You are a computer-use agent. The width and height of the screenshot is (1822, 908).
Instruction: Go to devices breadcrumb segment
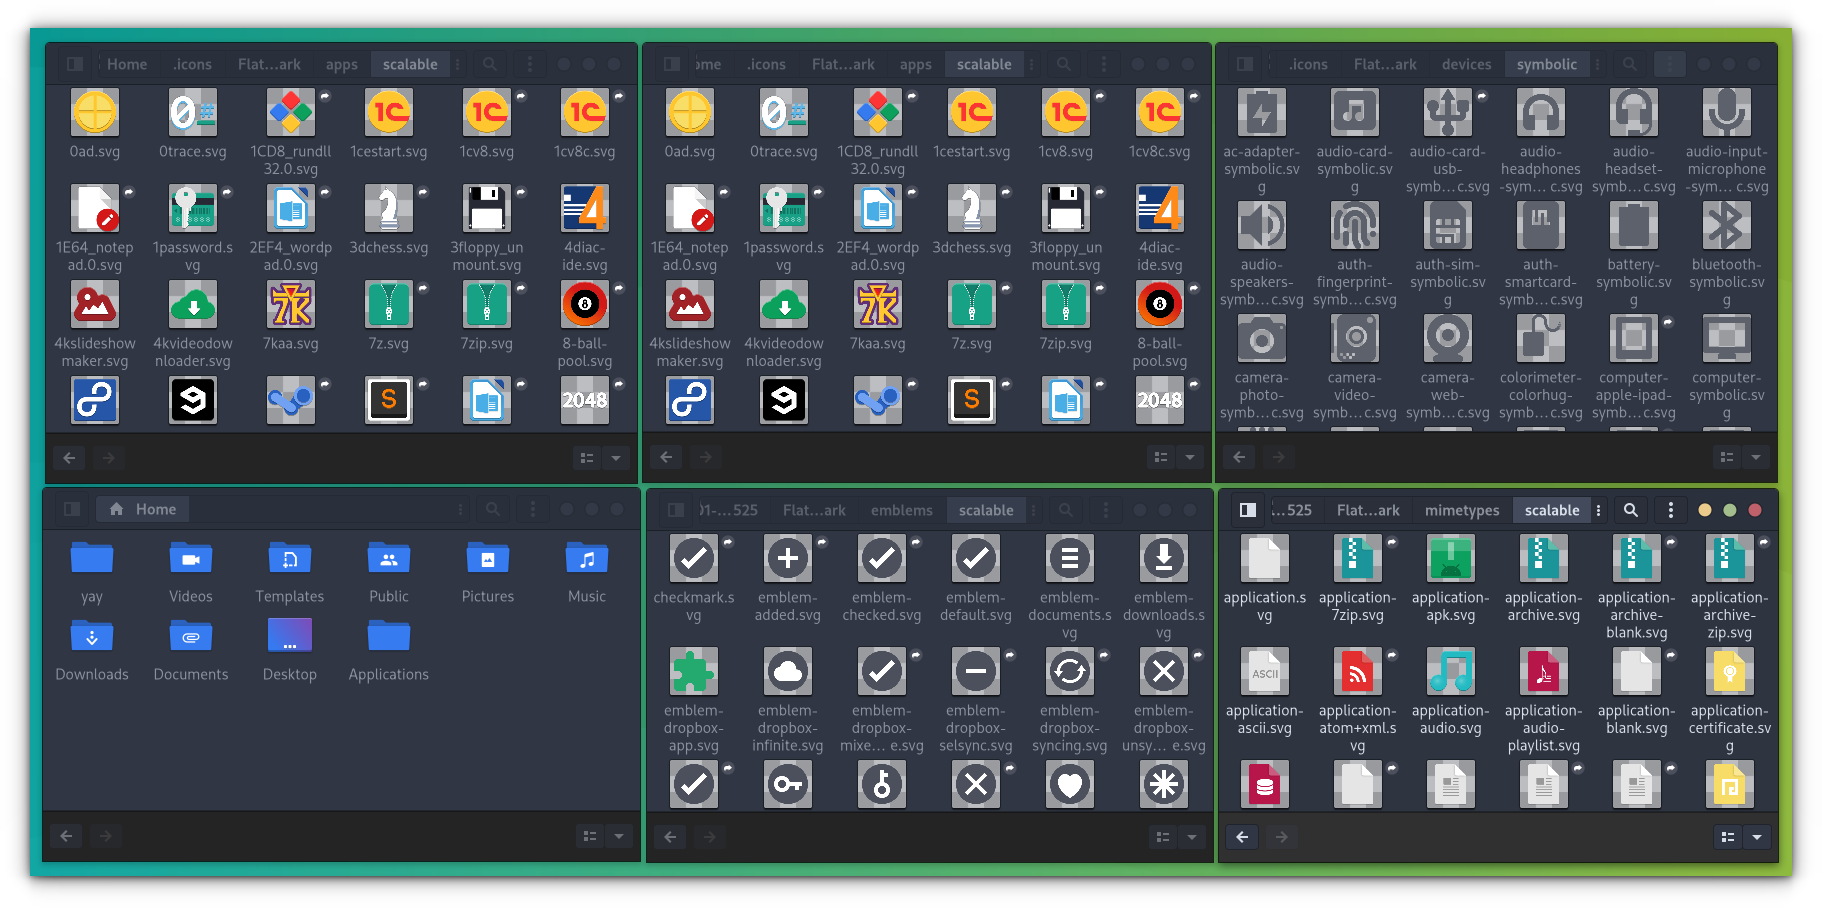point(1467,64)
